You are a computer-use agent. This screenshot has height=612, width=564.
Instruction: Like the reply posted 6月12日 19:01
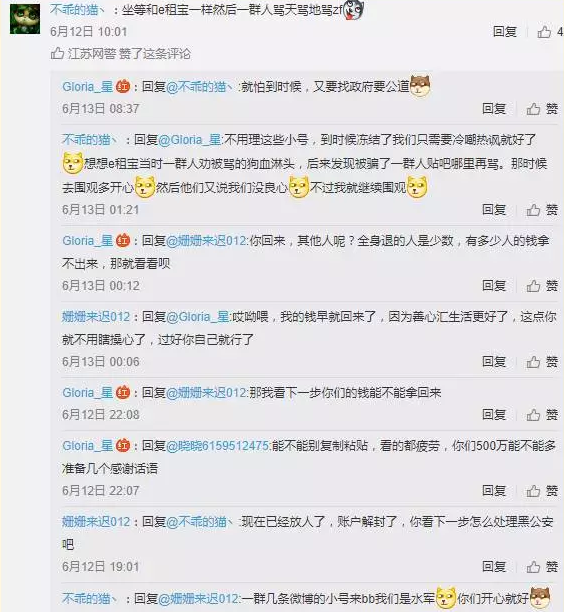542,566
